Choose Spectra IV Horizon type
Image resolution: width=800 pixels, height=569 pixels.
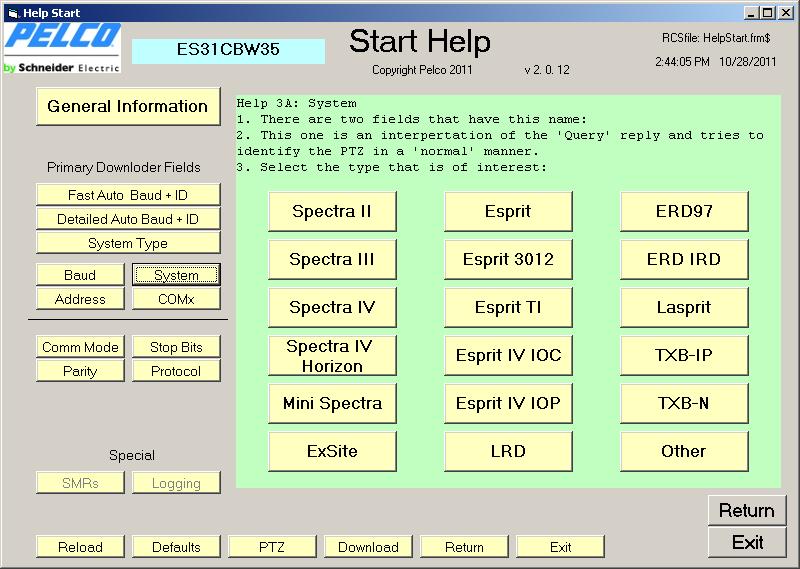click(x=332, y=355)
